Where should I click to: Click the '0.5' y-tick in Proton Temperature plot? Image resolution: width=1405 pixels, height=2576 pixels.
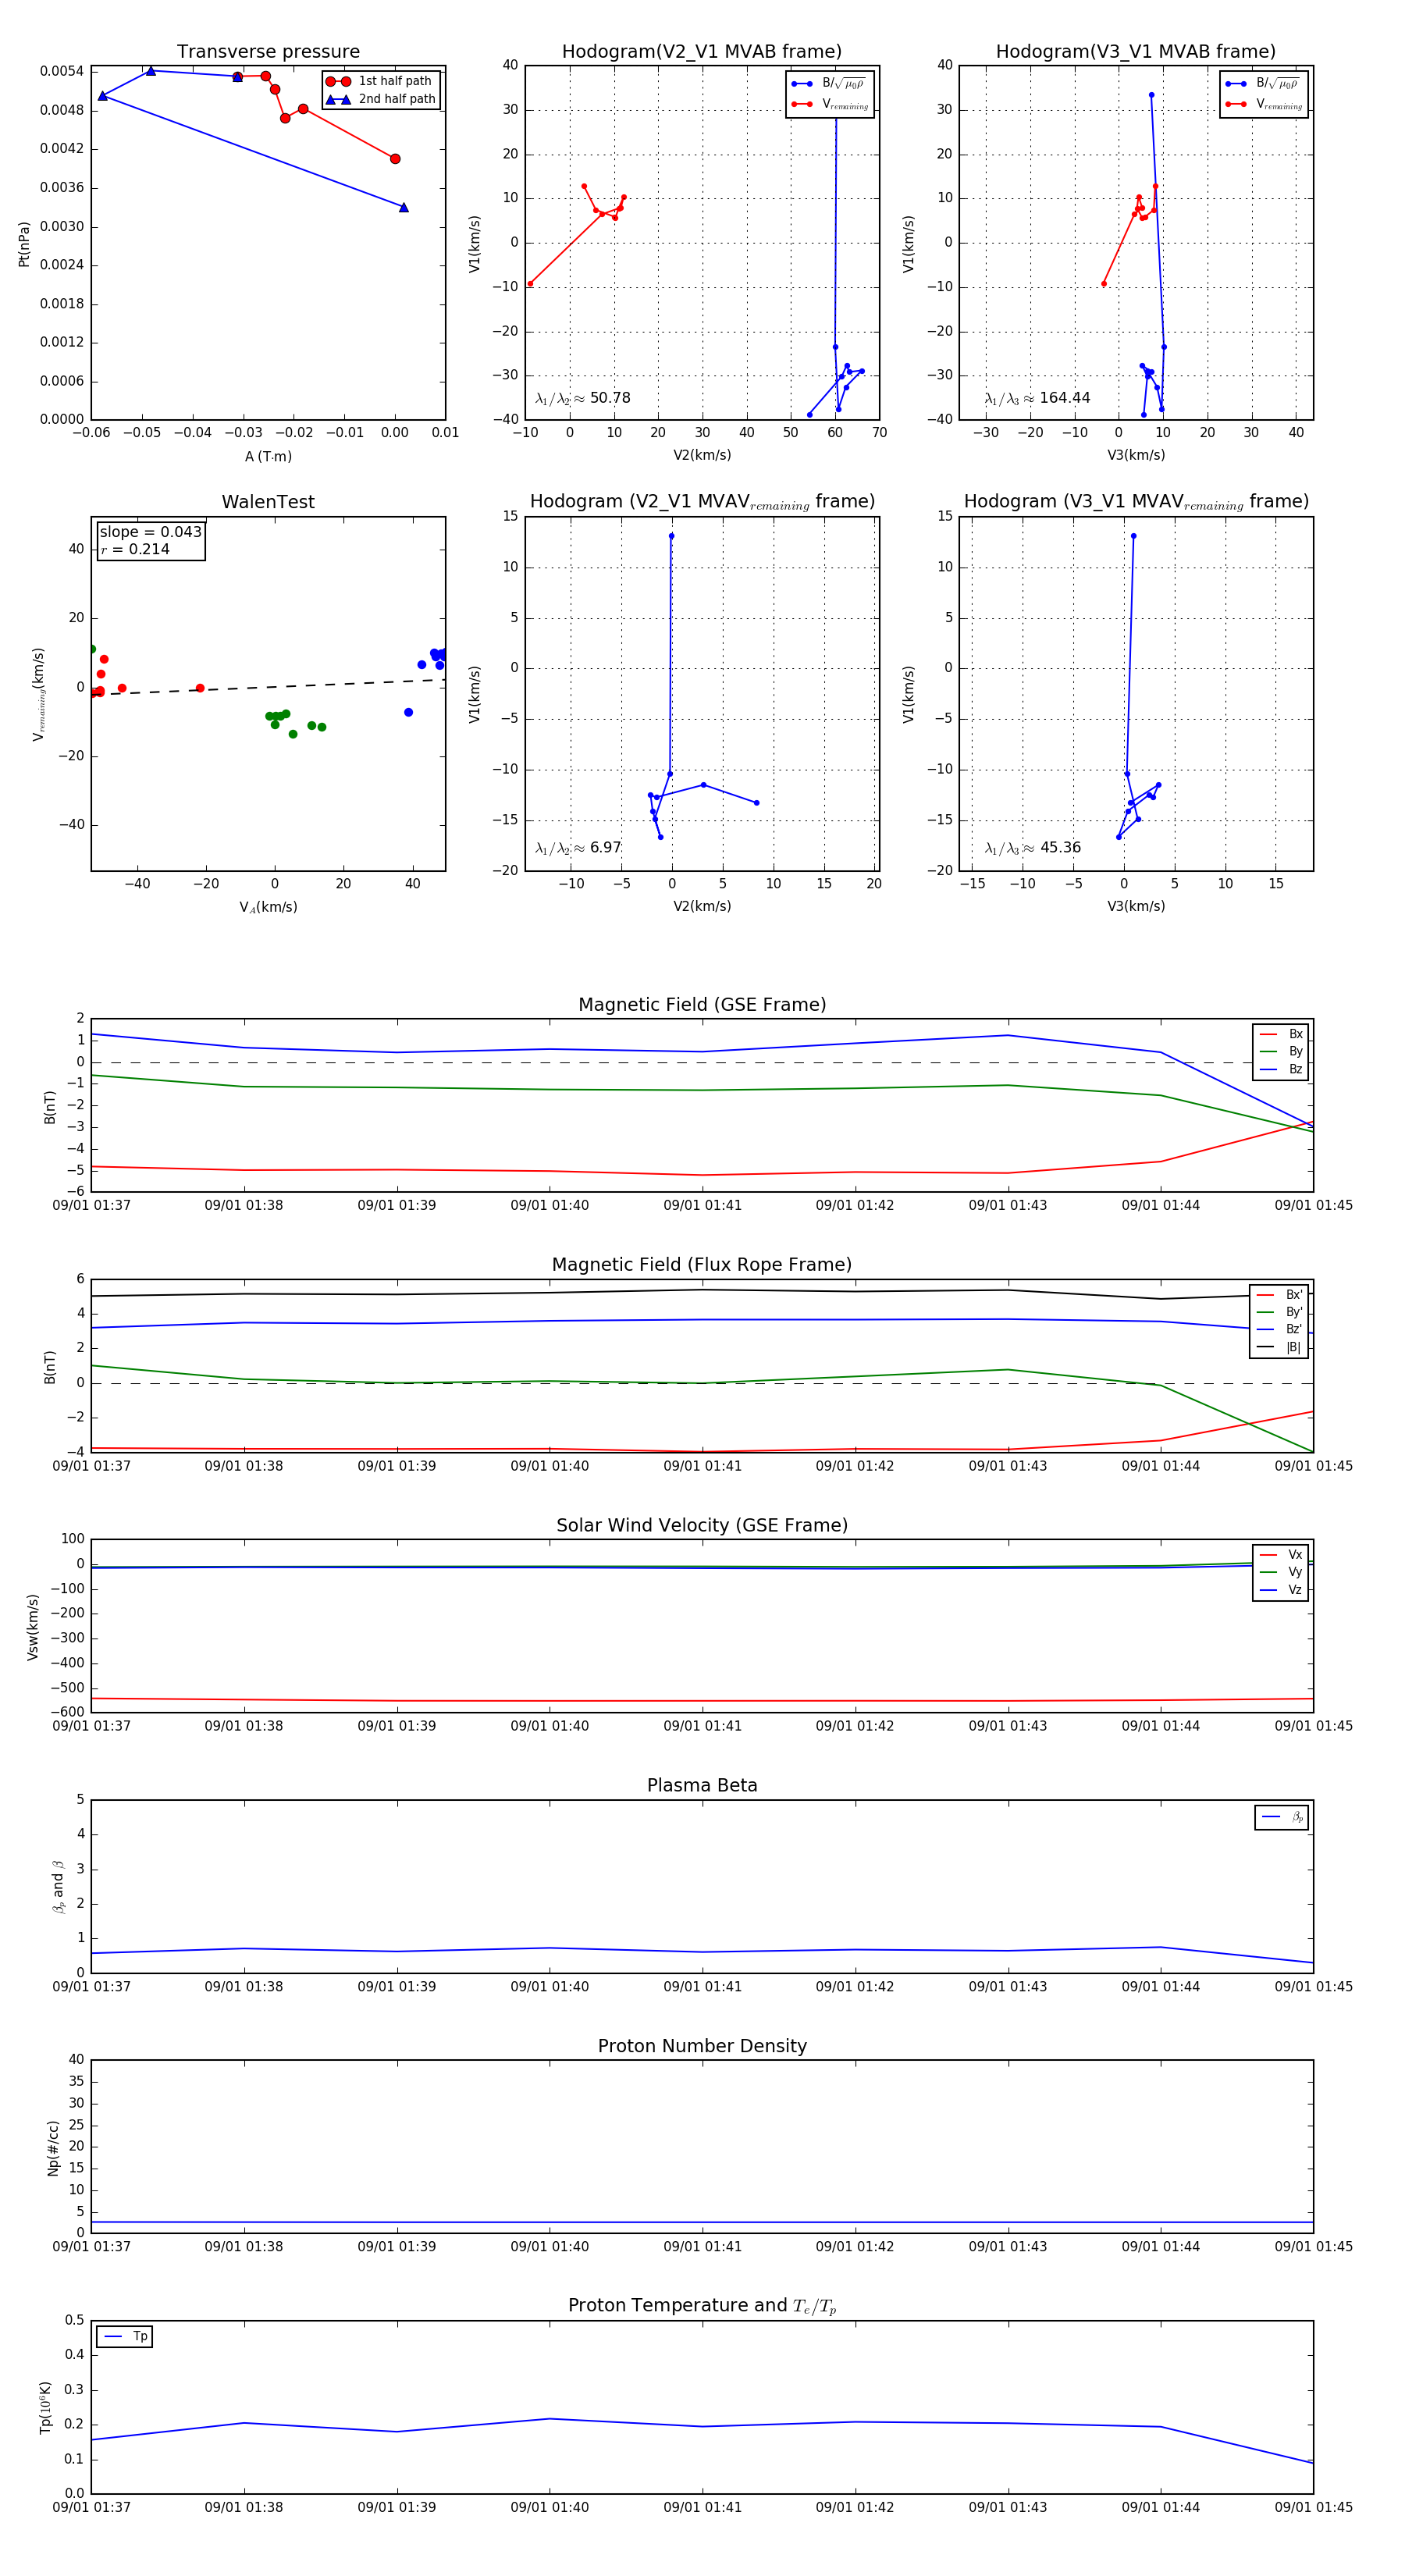tap(74, 2320)
